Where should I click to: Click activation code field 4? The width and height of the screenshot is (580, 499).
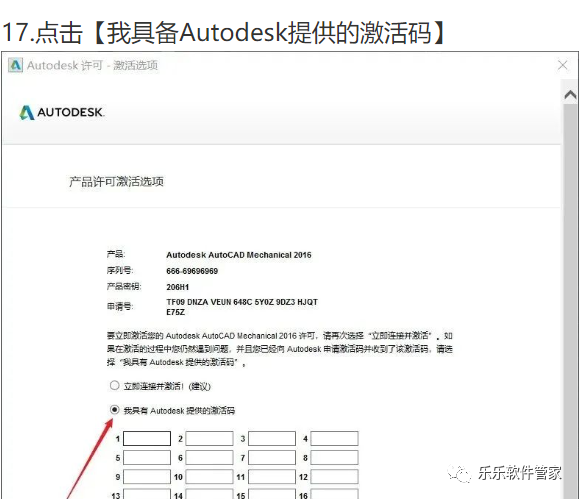point(334,438)
